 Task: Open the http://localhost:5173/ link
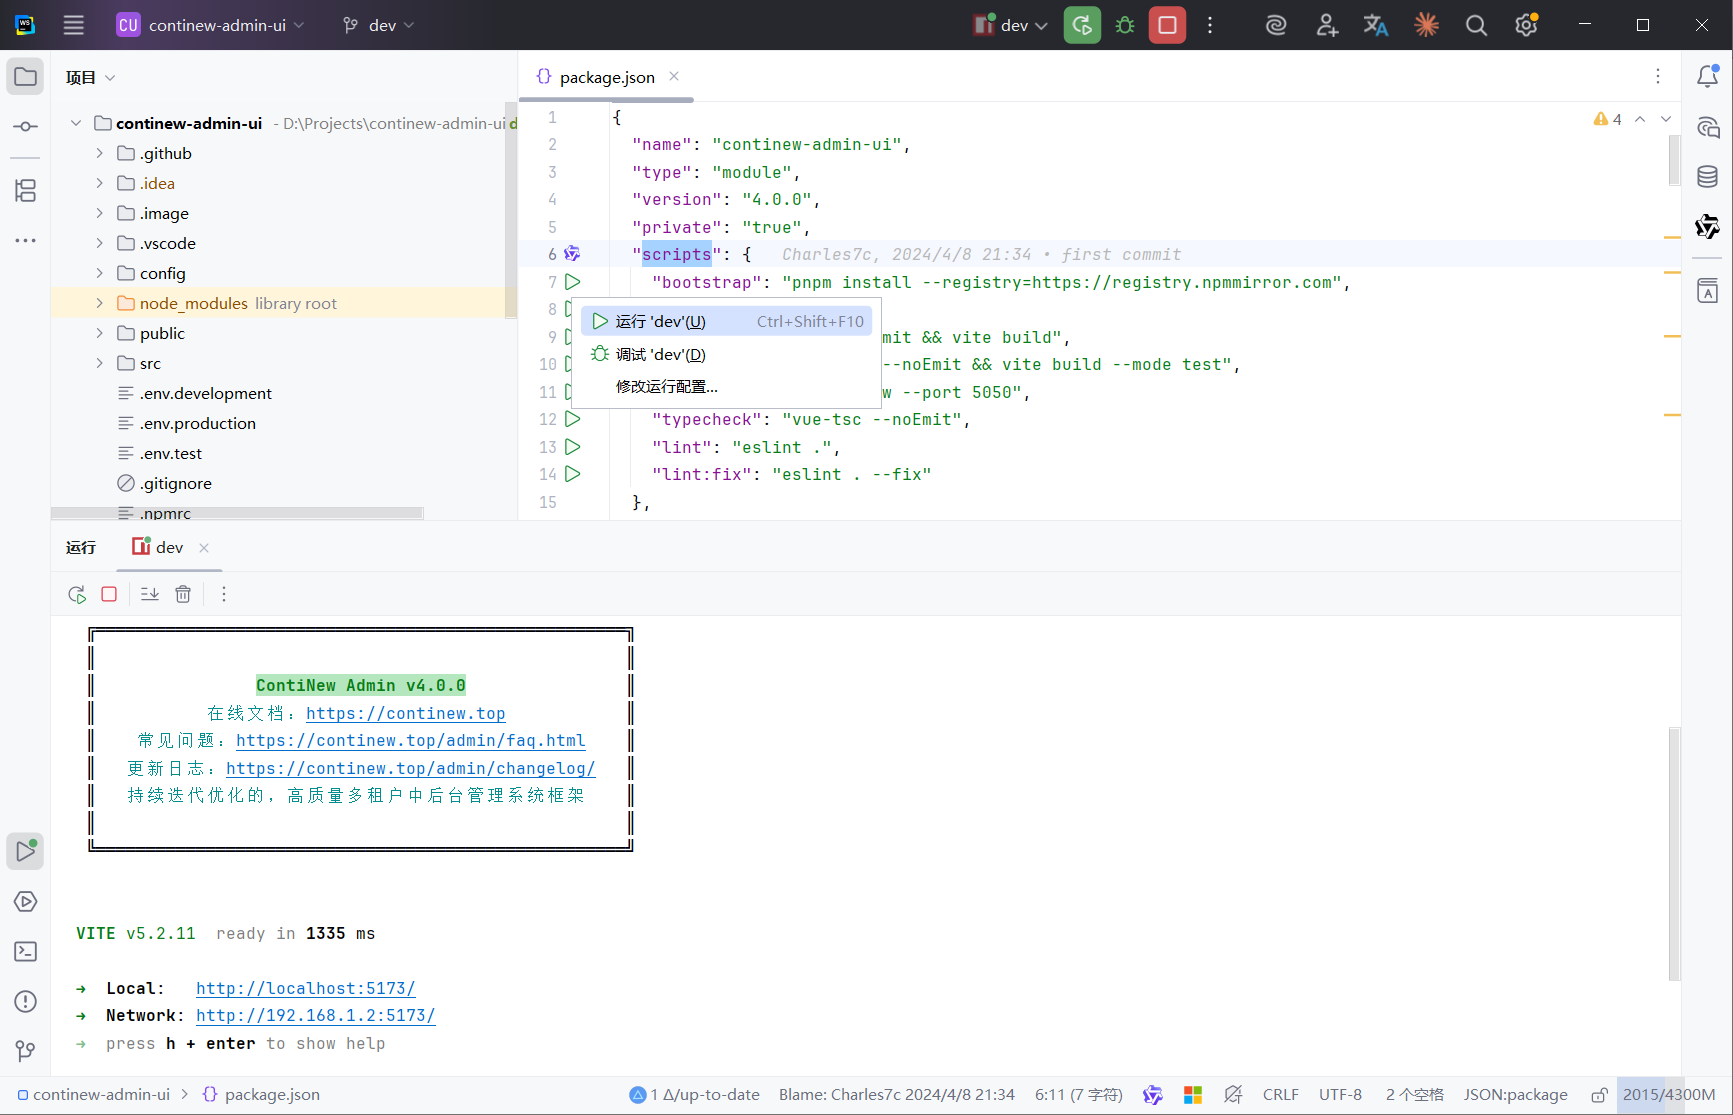click(x=306, y=988)
